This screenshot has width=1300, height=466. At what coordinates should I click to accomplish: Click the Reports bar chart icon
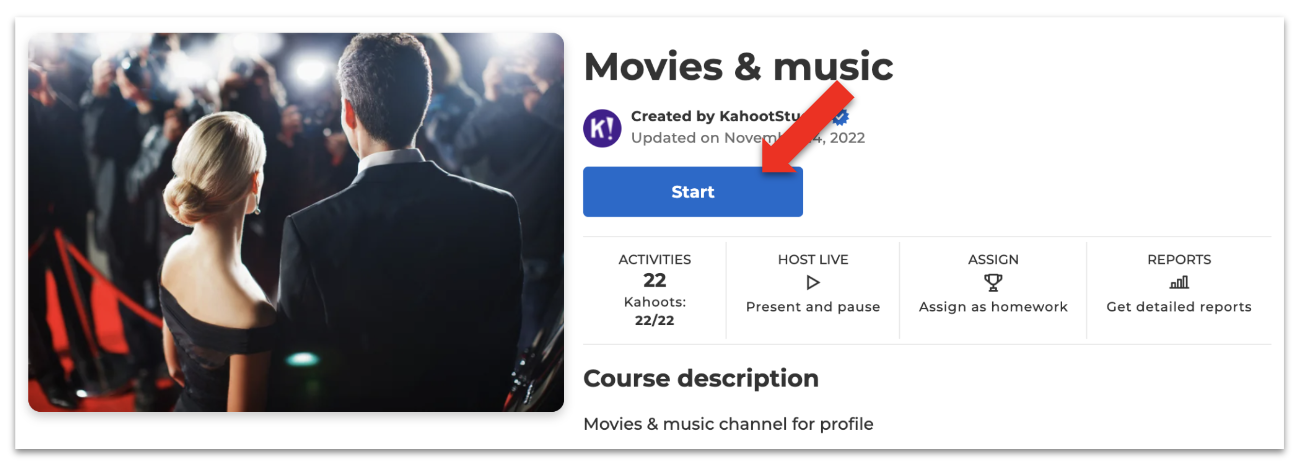(x=1179, y=283)
